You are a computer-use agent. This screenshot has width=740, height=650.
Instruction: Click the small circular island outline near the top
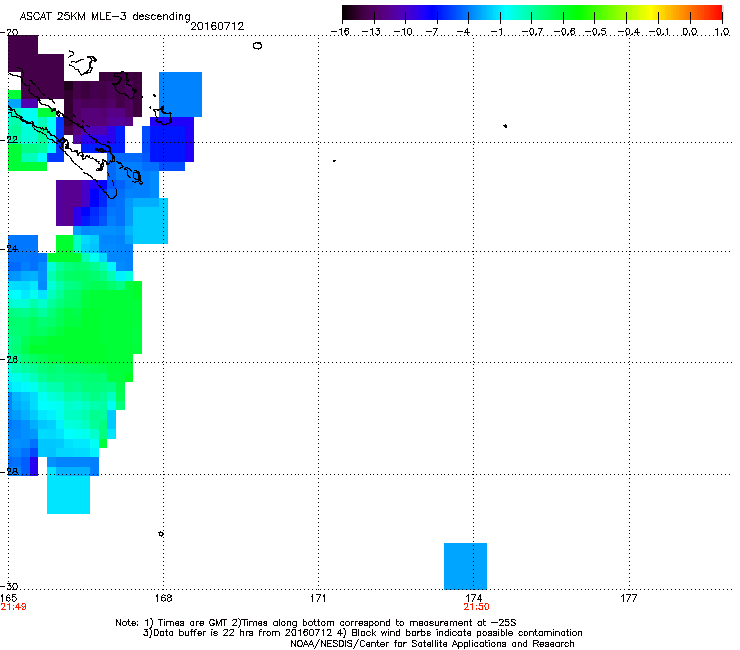coord(257,46)
